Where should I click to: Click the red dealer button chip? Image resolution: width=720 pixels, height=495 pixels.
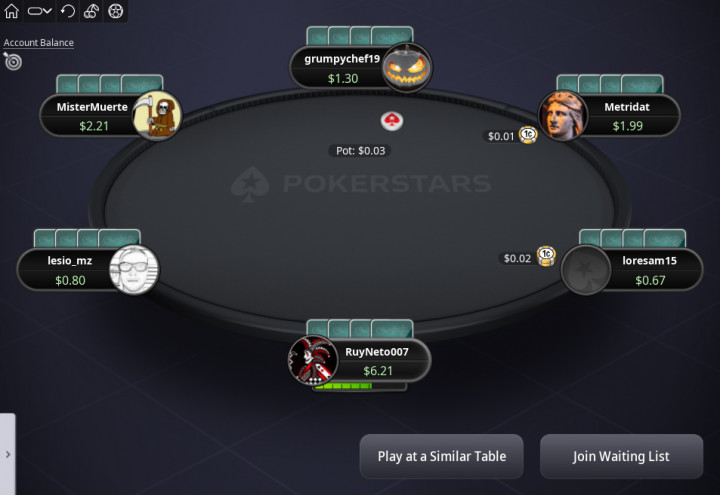tap(392, 121)
